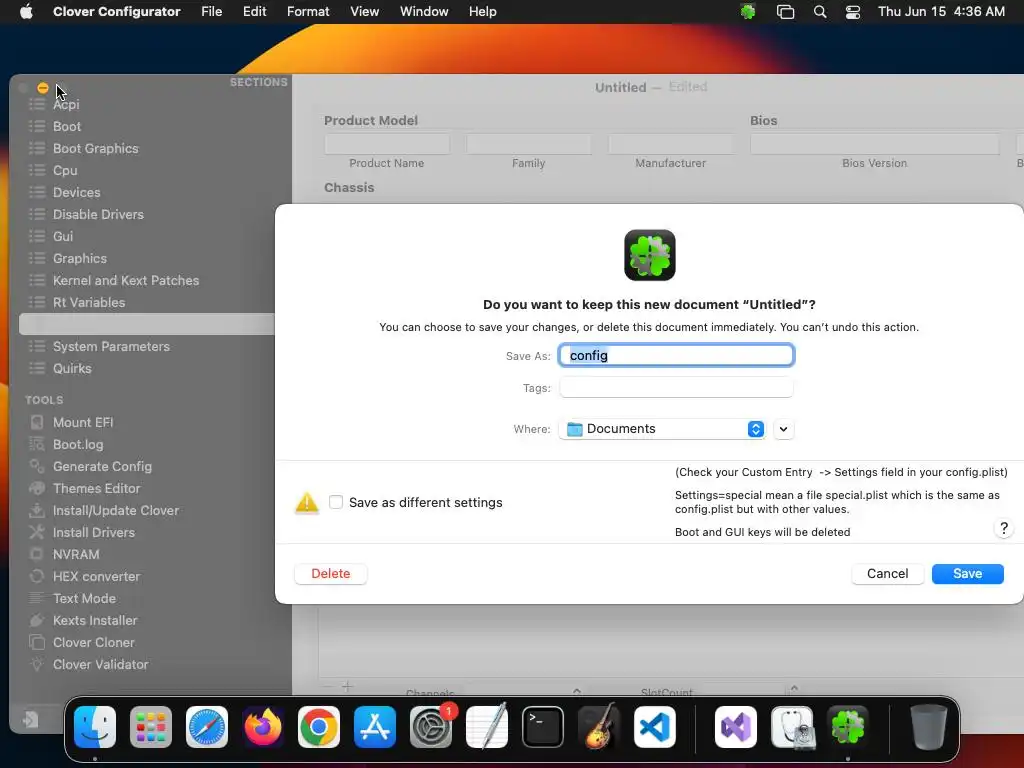Viewport: 1024px width, 768px height.
Task: Open Launchpad from the Dock
Action: coord(151,727)
